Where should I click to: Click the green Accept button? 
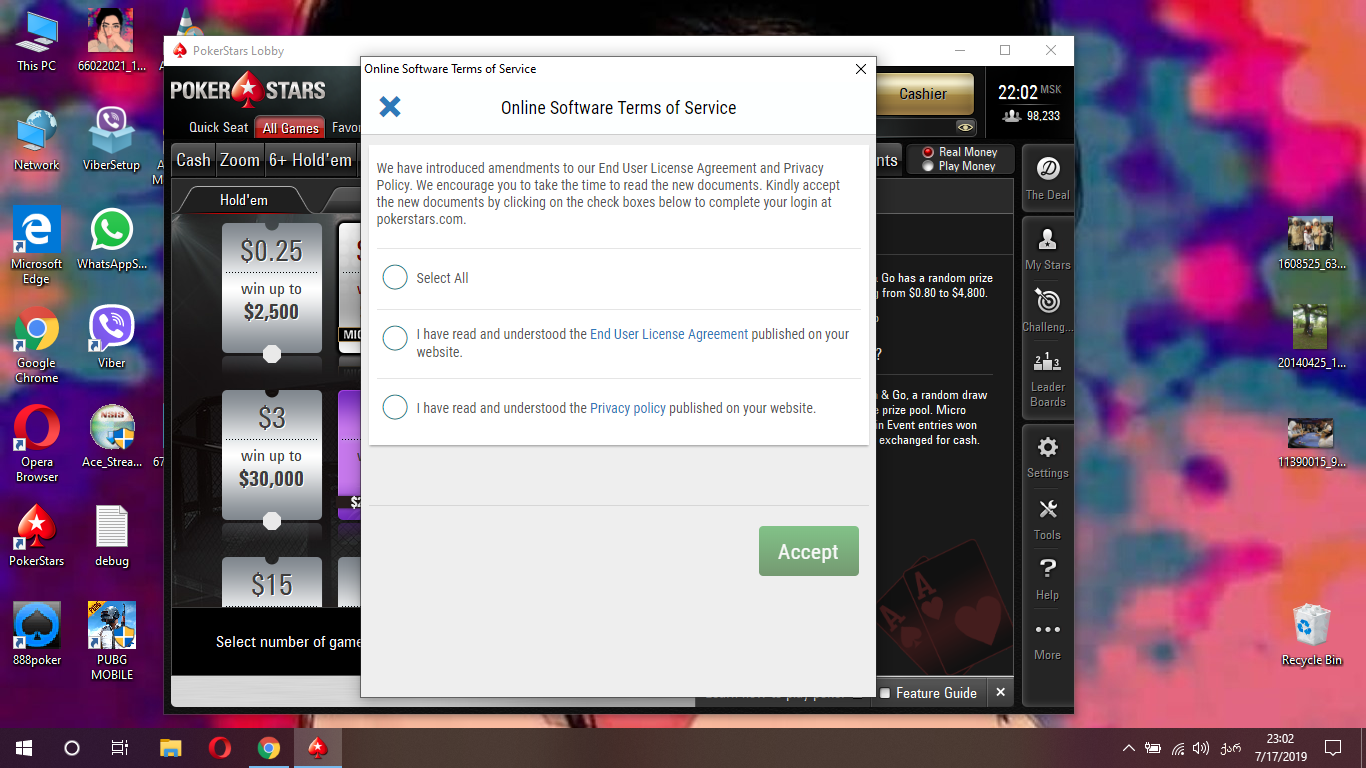809,551
